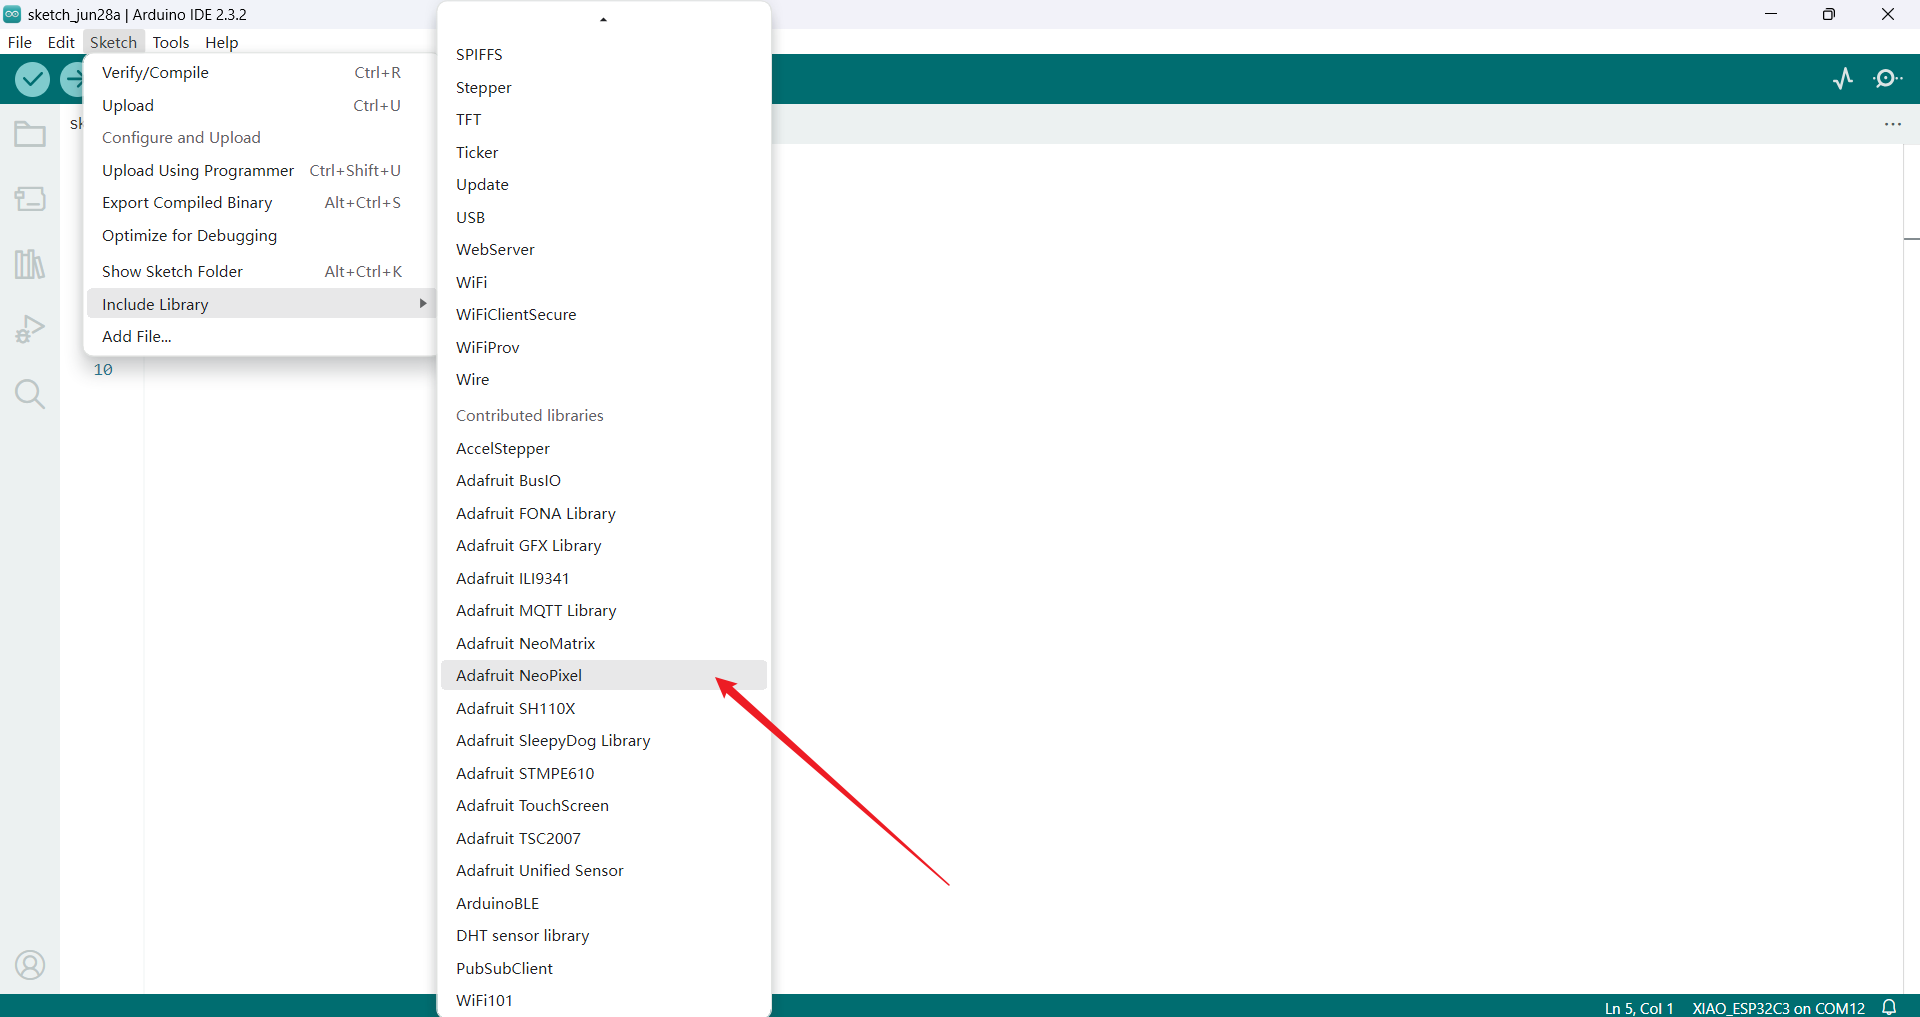
Task: Click the user account profile icon
Action: (30, 965)
